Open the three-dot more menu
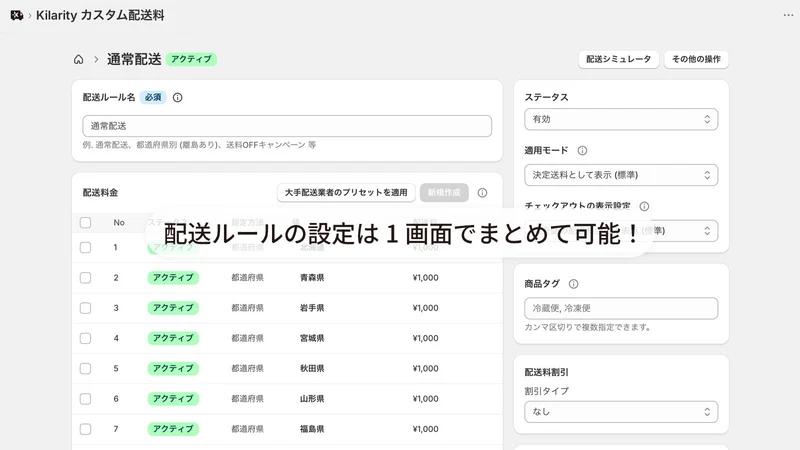 [x=788, y=15]
